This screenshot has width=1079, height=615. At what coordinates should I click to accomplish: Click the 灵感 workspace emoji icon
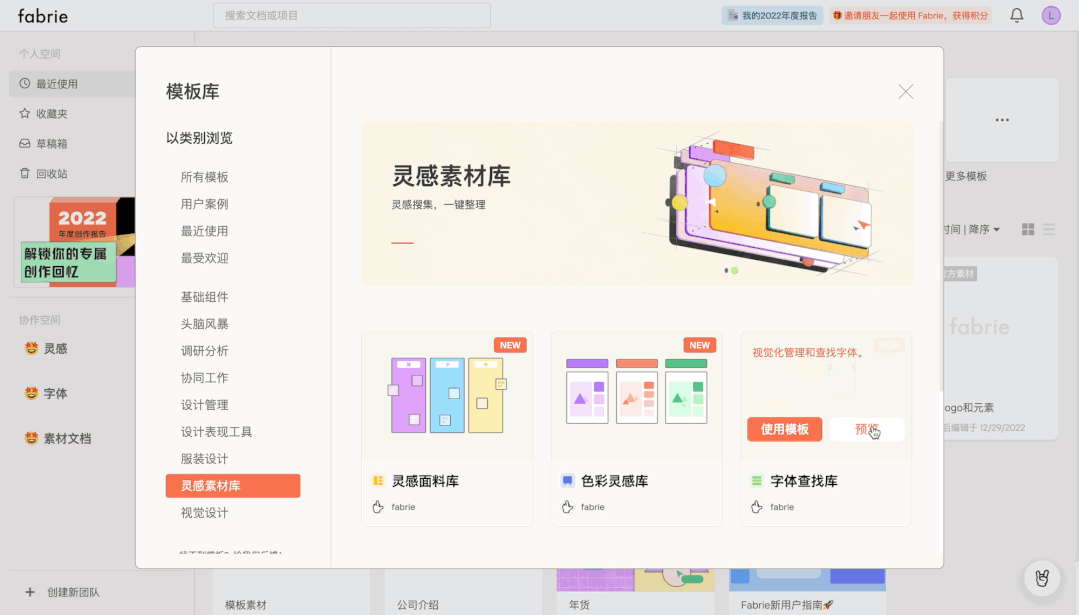(31, 348)
